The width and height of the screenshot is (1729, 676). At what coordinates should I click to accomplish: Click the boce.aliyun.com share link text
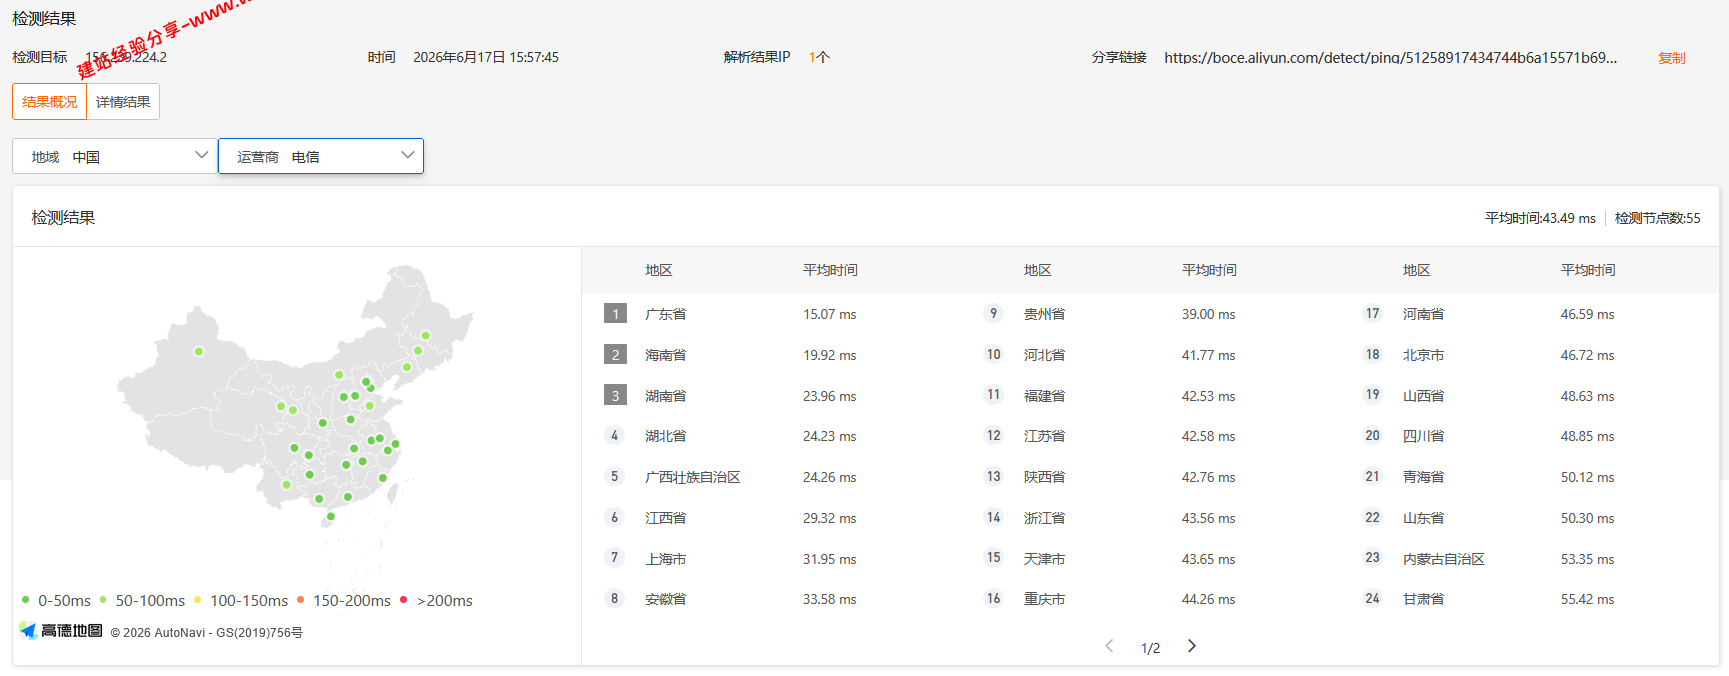point(1390,58)
